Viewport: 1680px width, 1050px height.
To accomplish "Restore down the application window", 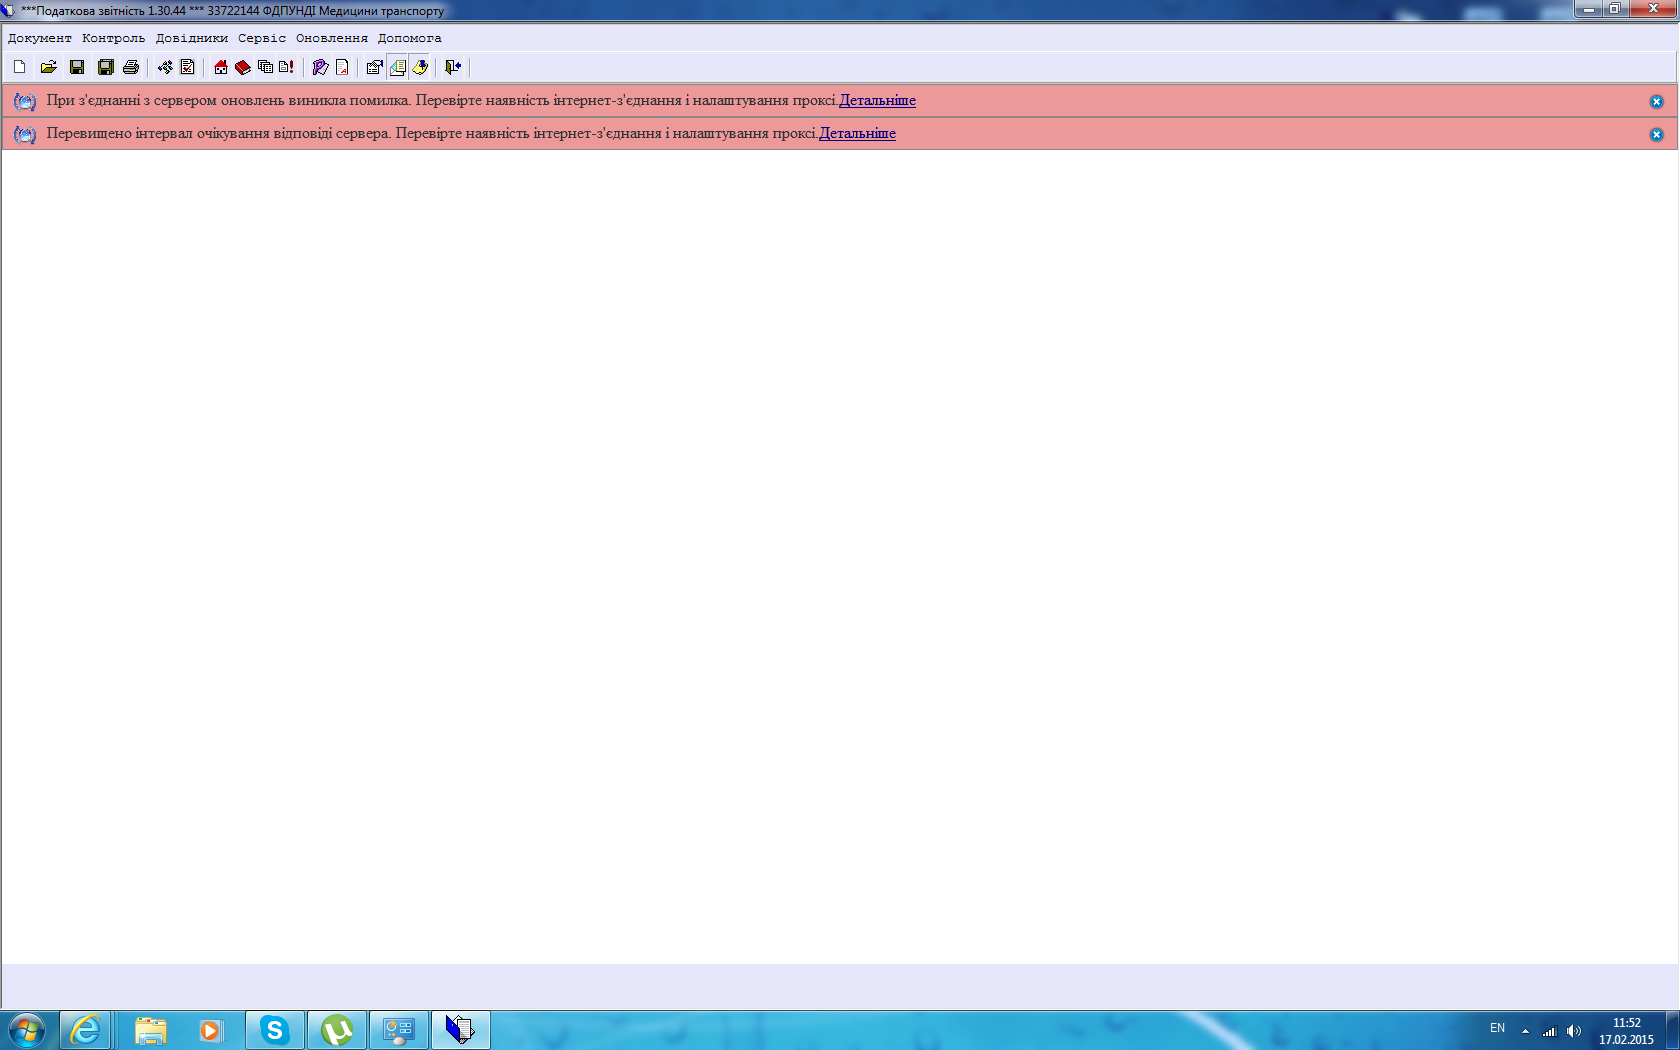I will (1615, 9).
